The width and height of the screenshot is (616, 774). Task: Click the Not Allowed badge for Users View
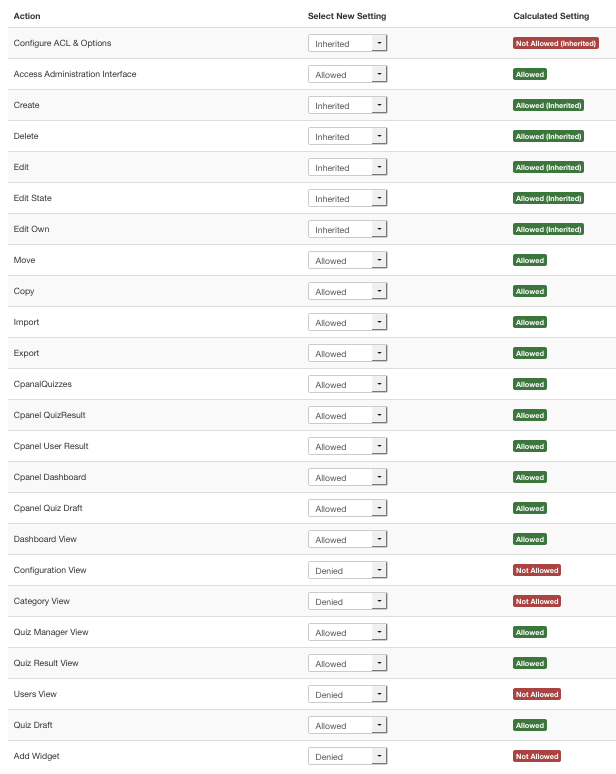(x=537, y=695)
